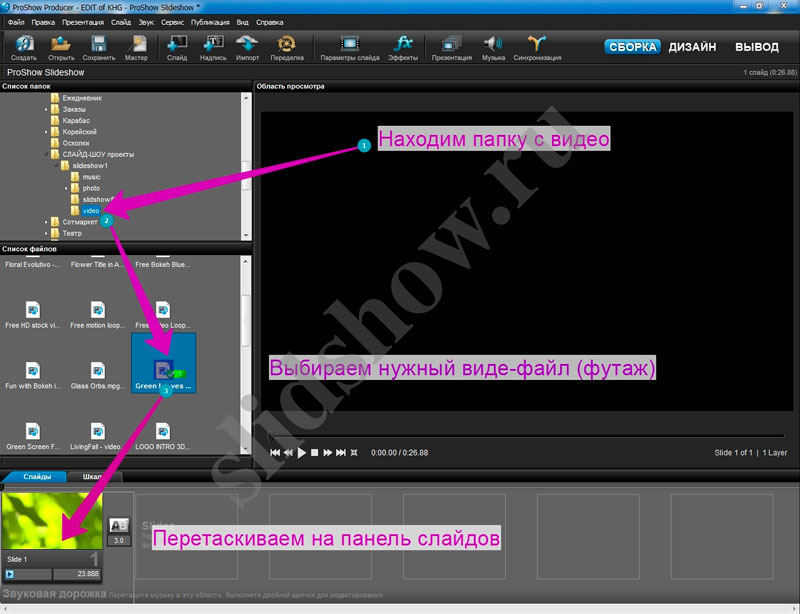Select file Fun with Bokeh i...
Viewport: 800px width, 614px height.
click(x=33, y=376)
